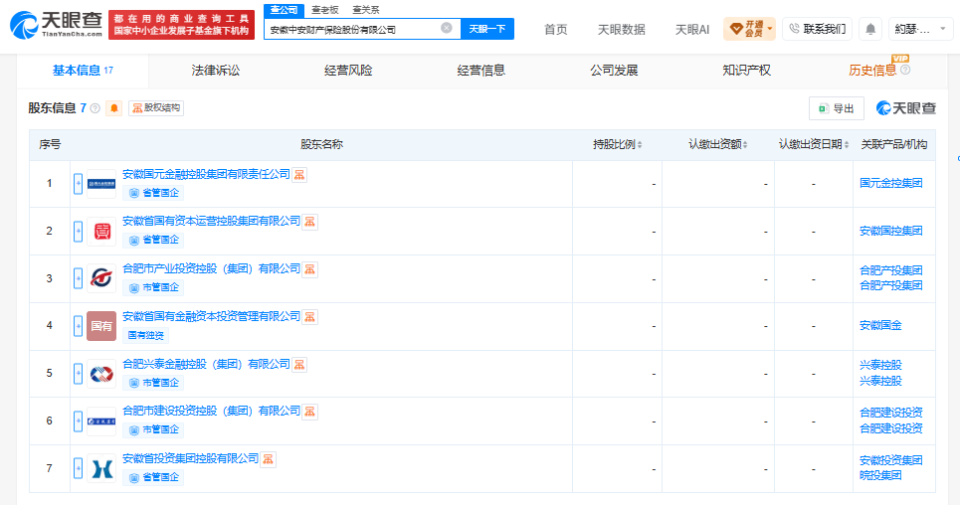This screenshot has height=505, width=960.
Task: Open 安徽国元金融控股集团有限责任公司 link
Action: (206, 174)
